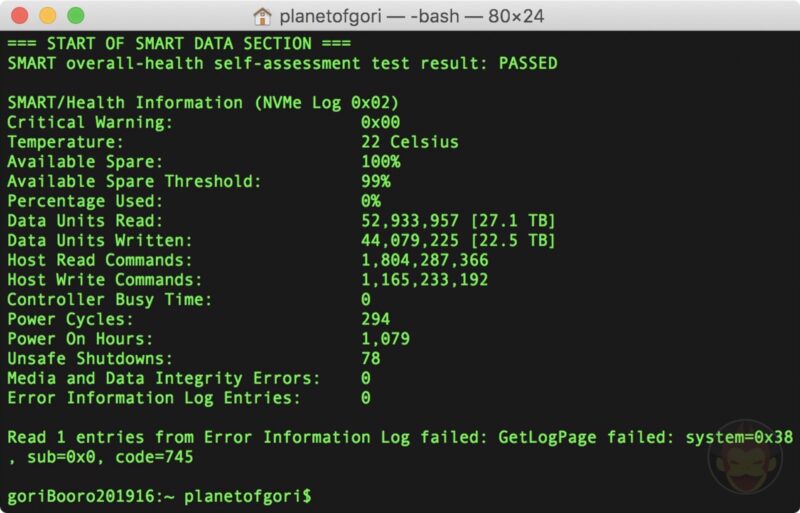Close the Terminal window with red button
This screenshot has width=800, height=513.
[x=20, y=16]
